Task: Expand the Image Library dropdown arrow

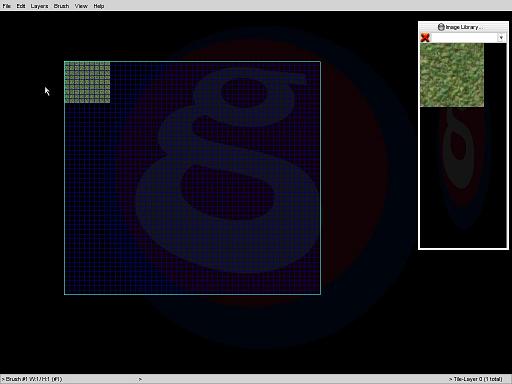Action: [501, 38]
